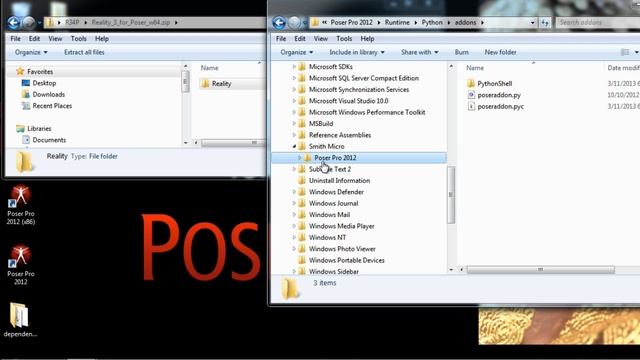This screenshot has width=640, height=360.
Task: Click folder icon beside Windows Media Player
Action: (302, 226)
